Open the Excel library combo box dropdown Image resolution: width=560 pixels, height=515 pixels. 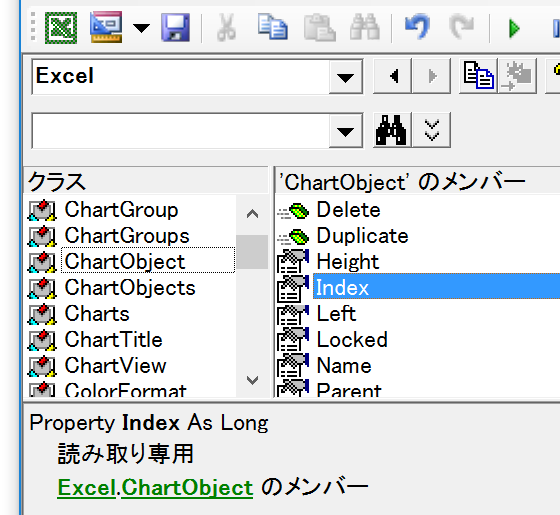click(x=345, y=77)
